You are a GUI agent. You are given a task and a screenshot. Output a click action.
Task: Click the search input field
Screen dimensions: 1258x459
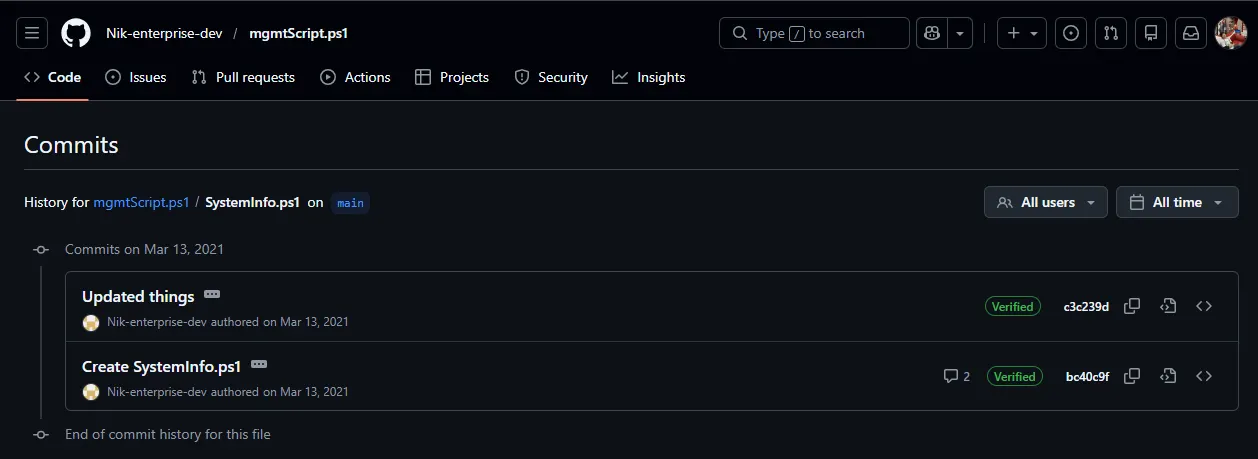[814, 33]
